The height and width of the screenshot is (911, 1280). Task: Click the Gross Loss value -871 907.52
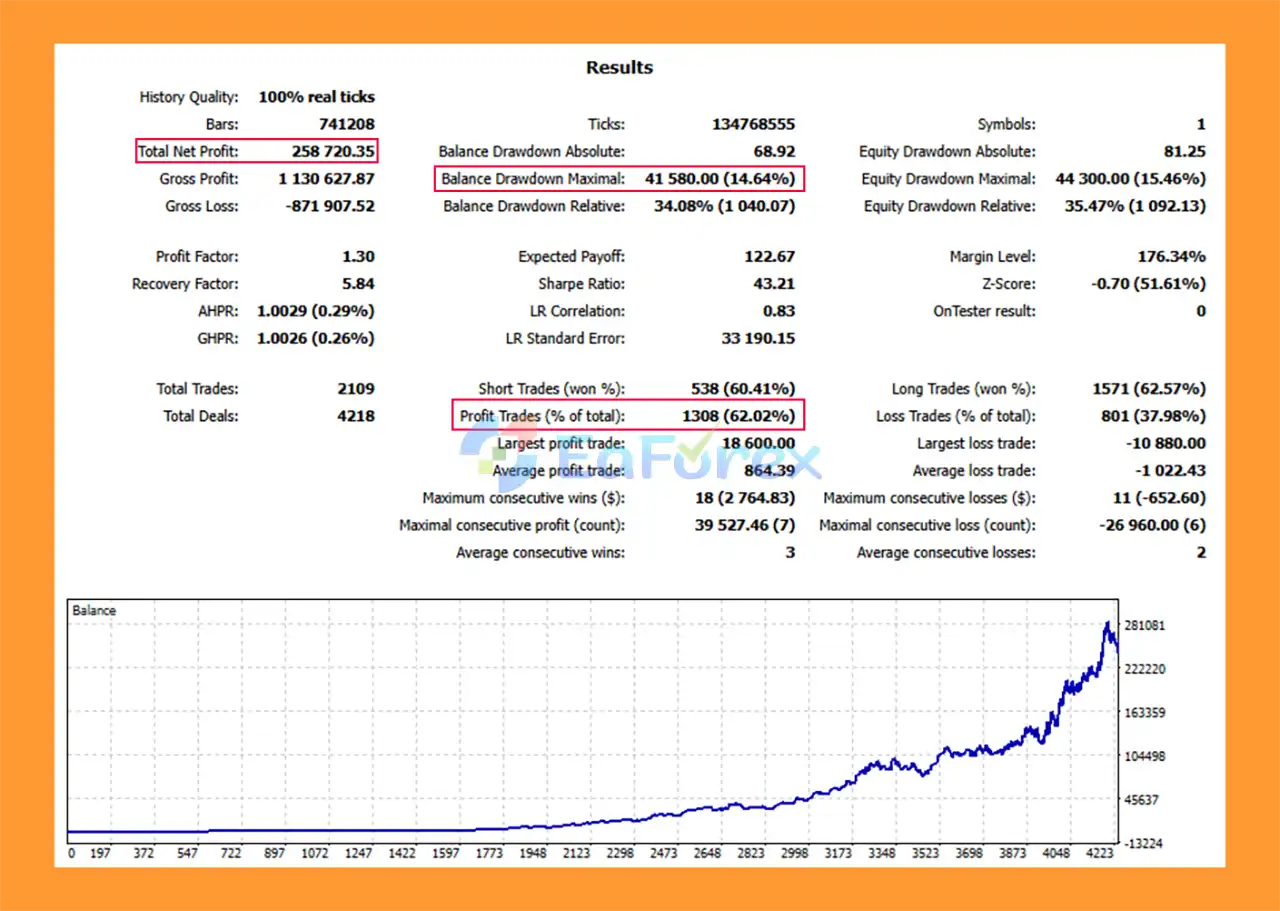coord(328,206)
